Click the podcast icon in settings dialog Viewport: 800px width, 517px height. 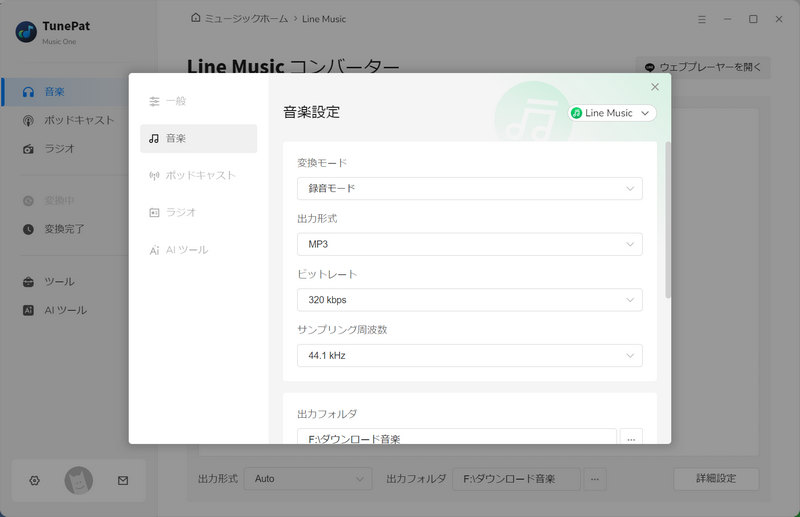click(154, 176)
